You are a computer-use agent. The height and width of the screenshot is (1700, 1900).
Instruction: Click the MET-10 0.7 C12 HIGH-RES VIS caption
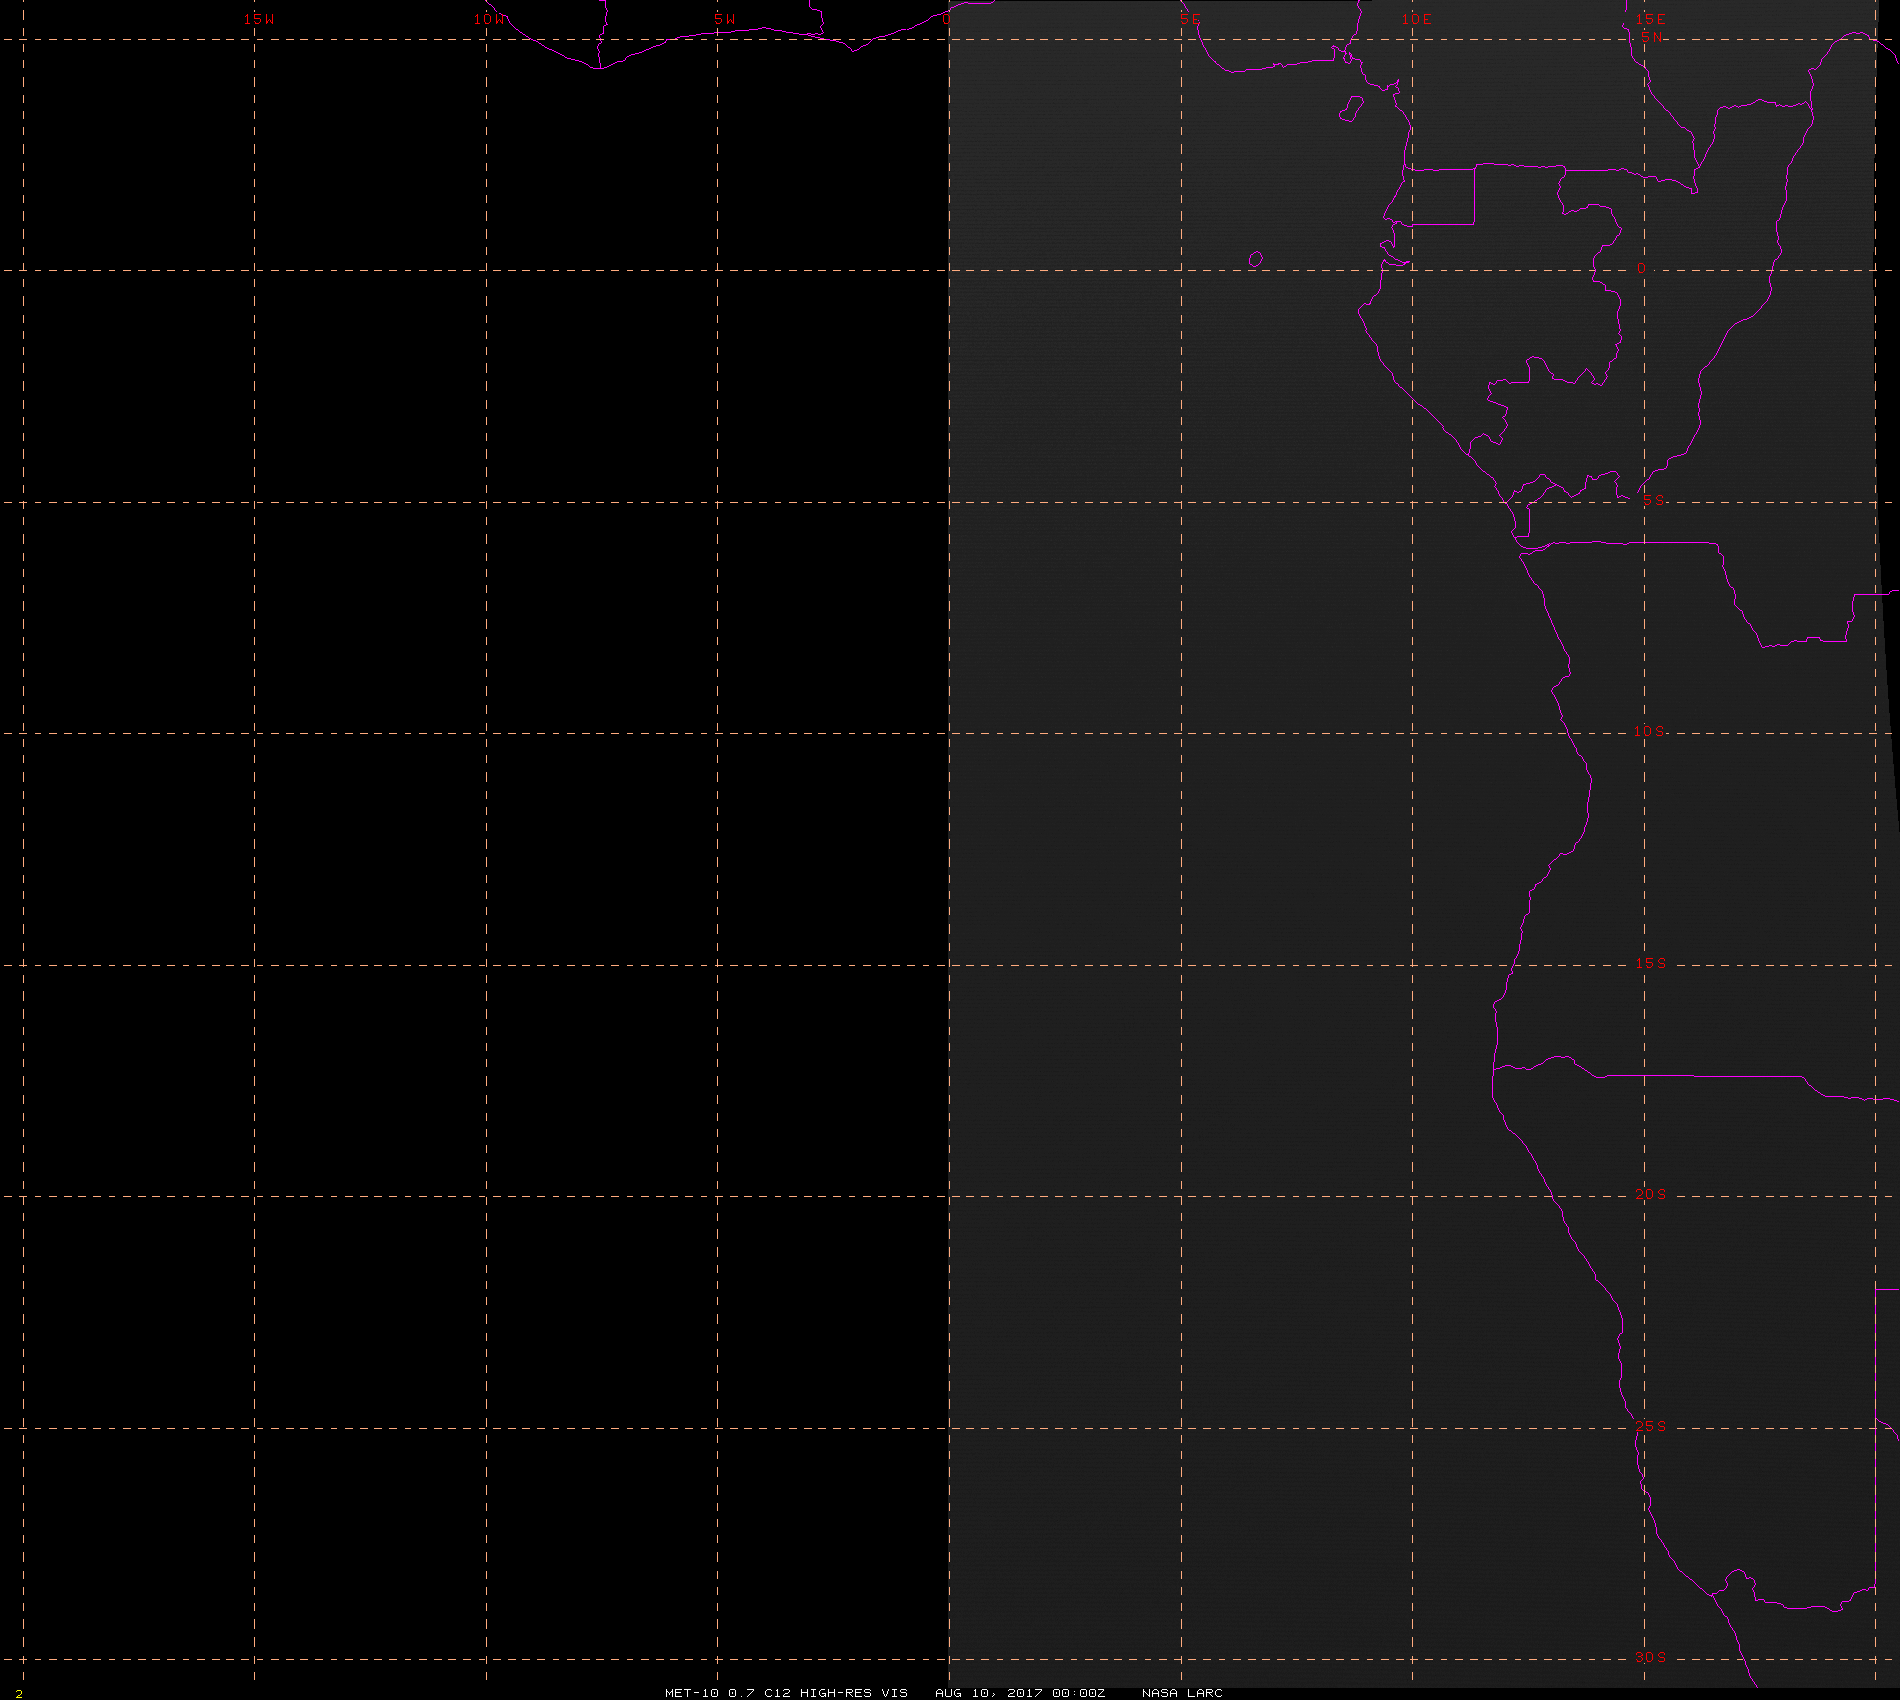(x=786, y=1693)
